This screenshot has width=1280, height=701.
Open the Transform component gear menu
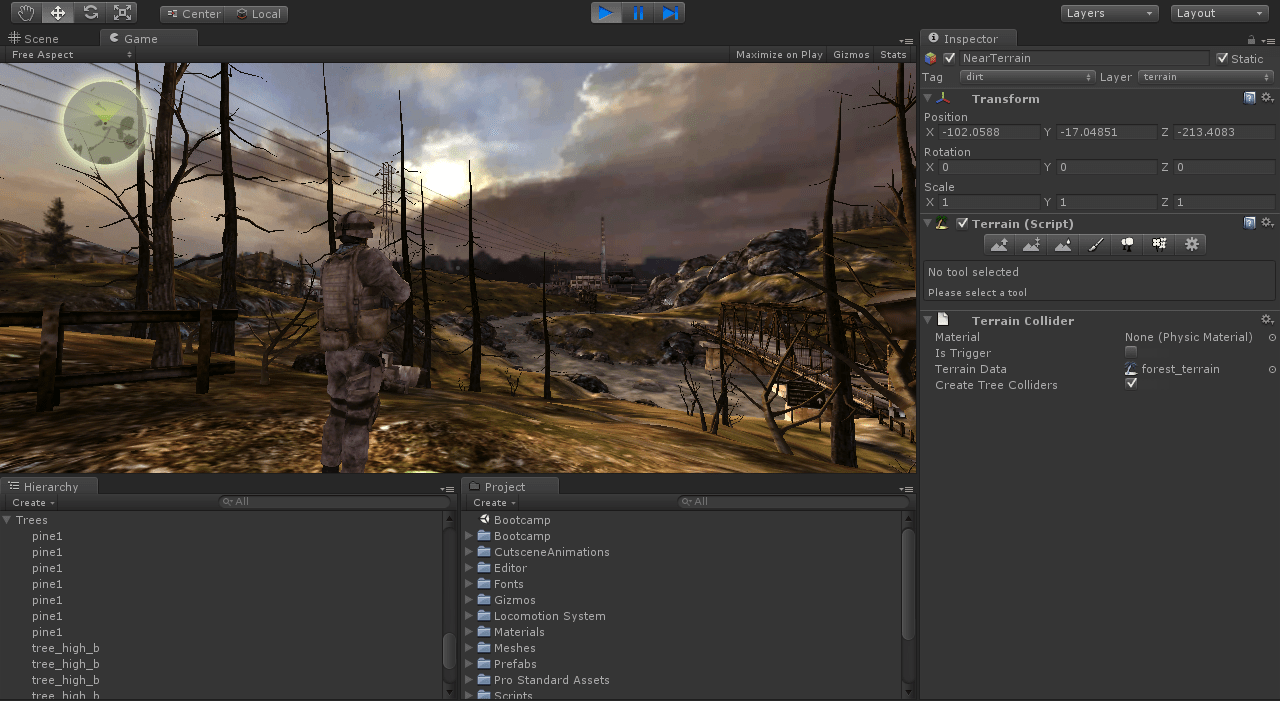tap(1267, 98)
